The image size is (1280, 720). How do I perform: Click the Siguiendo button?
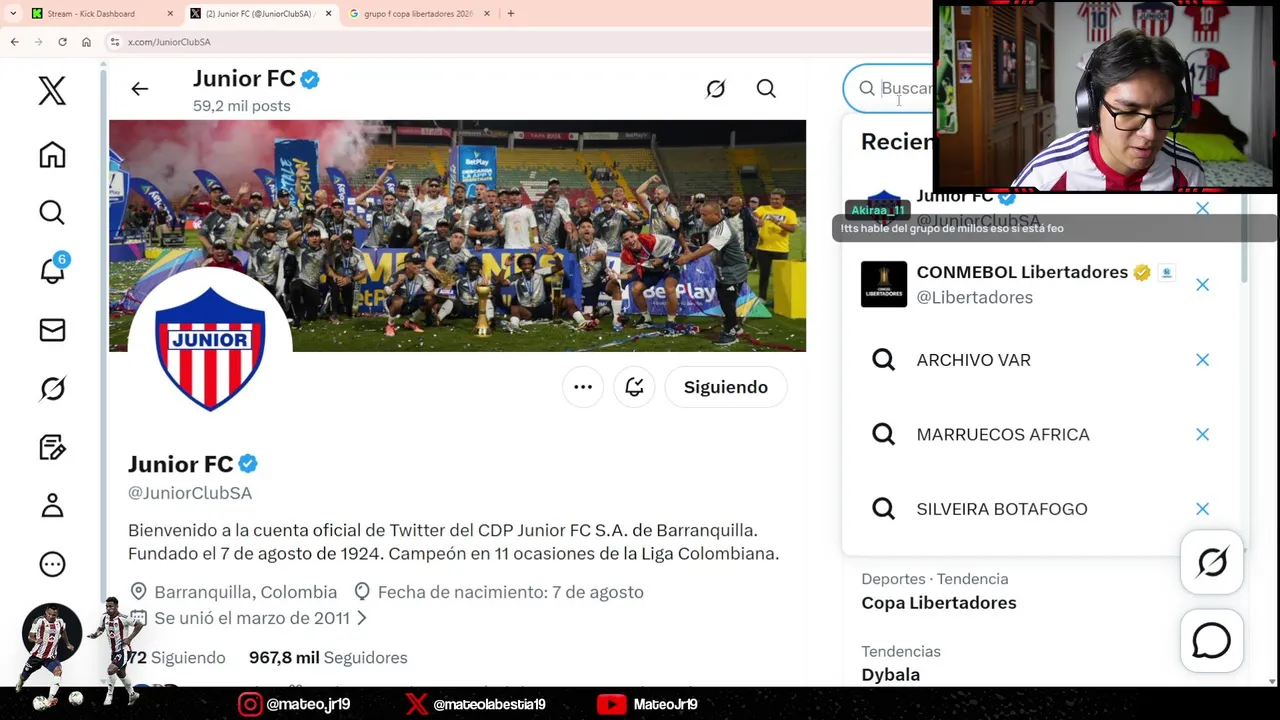(x=726, y=387)
